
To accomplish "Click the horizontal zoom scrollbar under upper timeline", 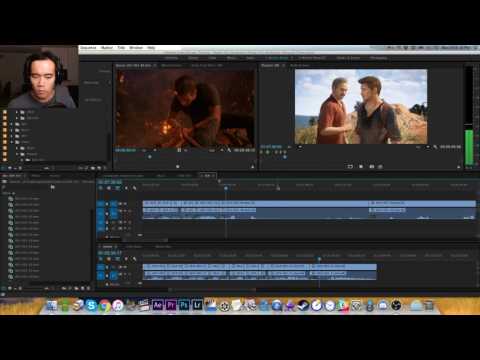I will [146, 240].
